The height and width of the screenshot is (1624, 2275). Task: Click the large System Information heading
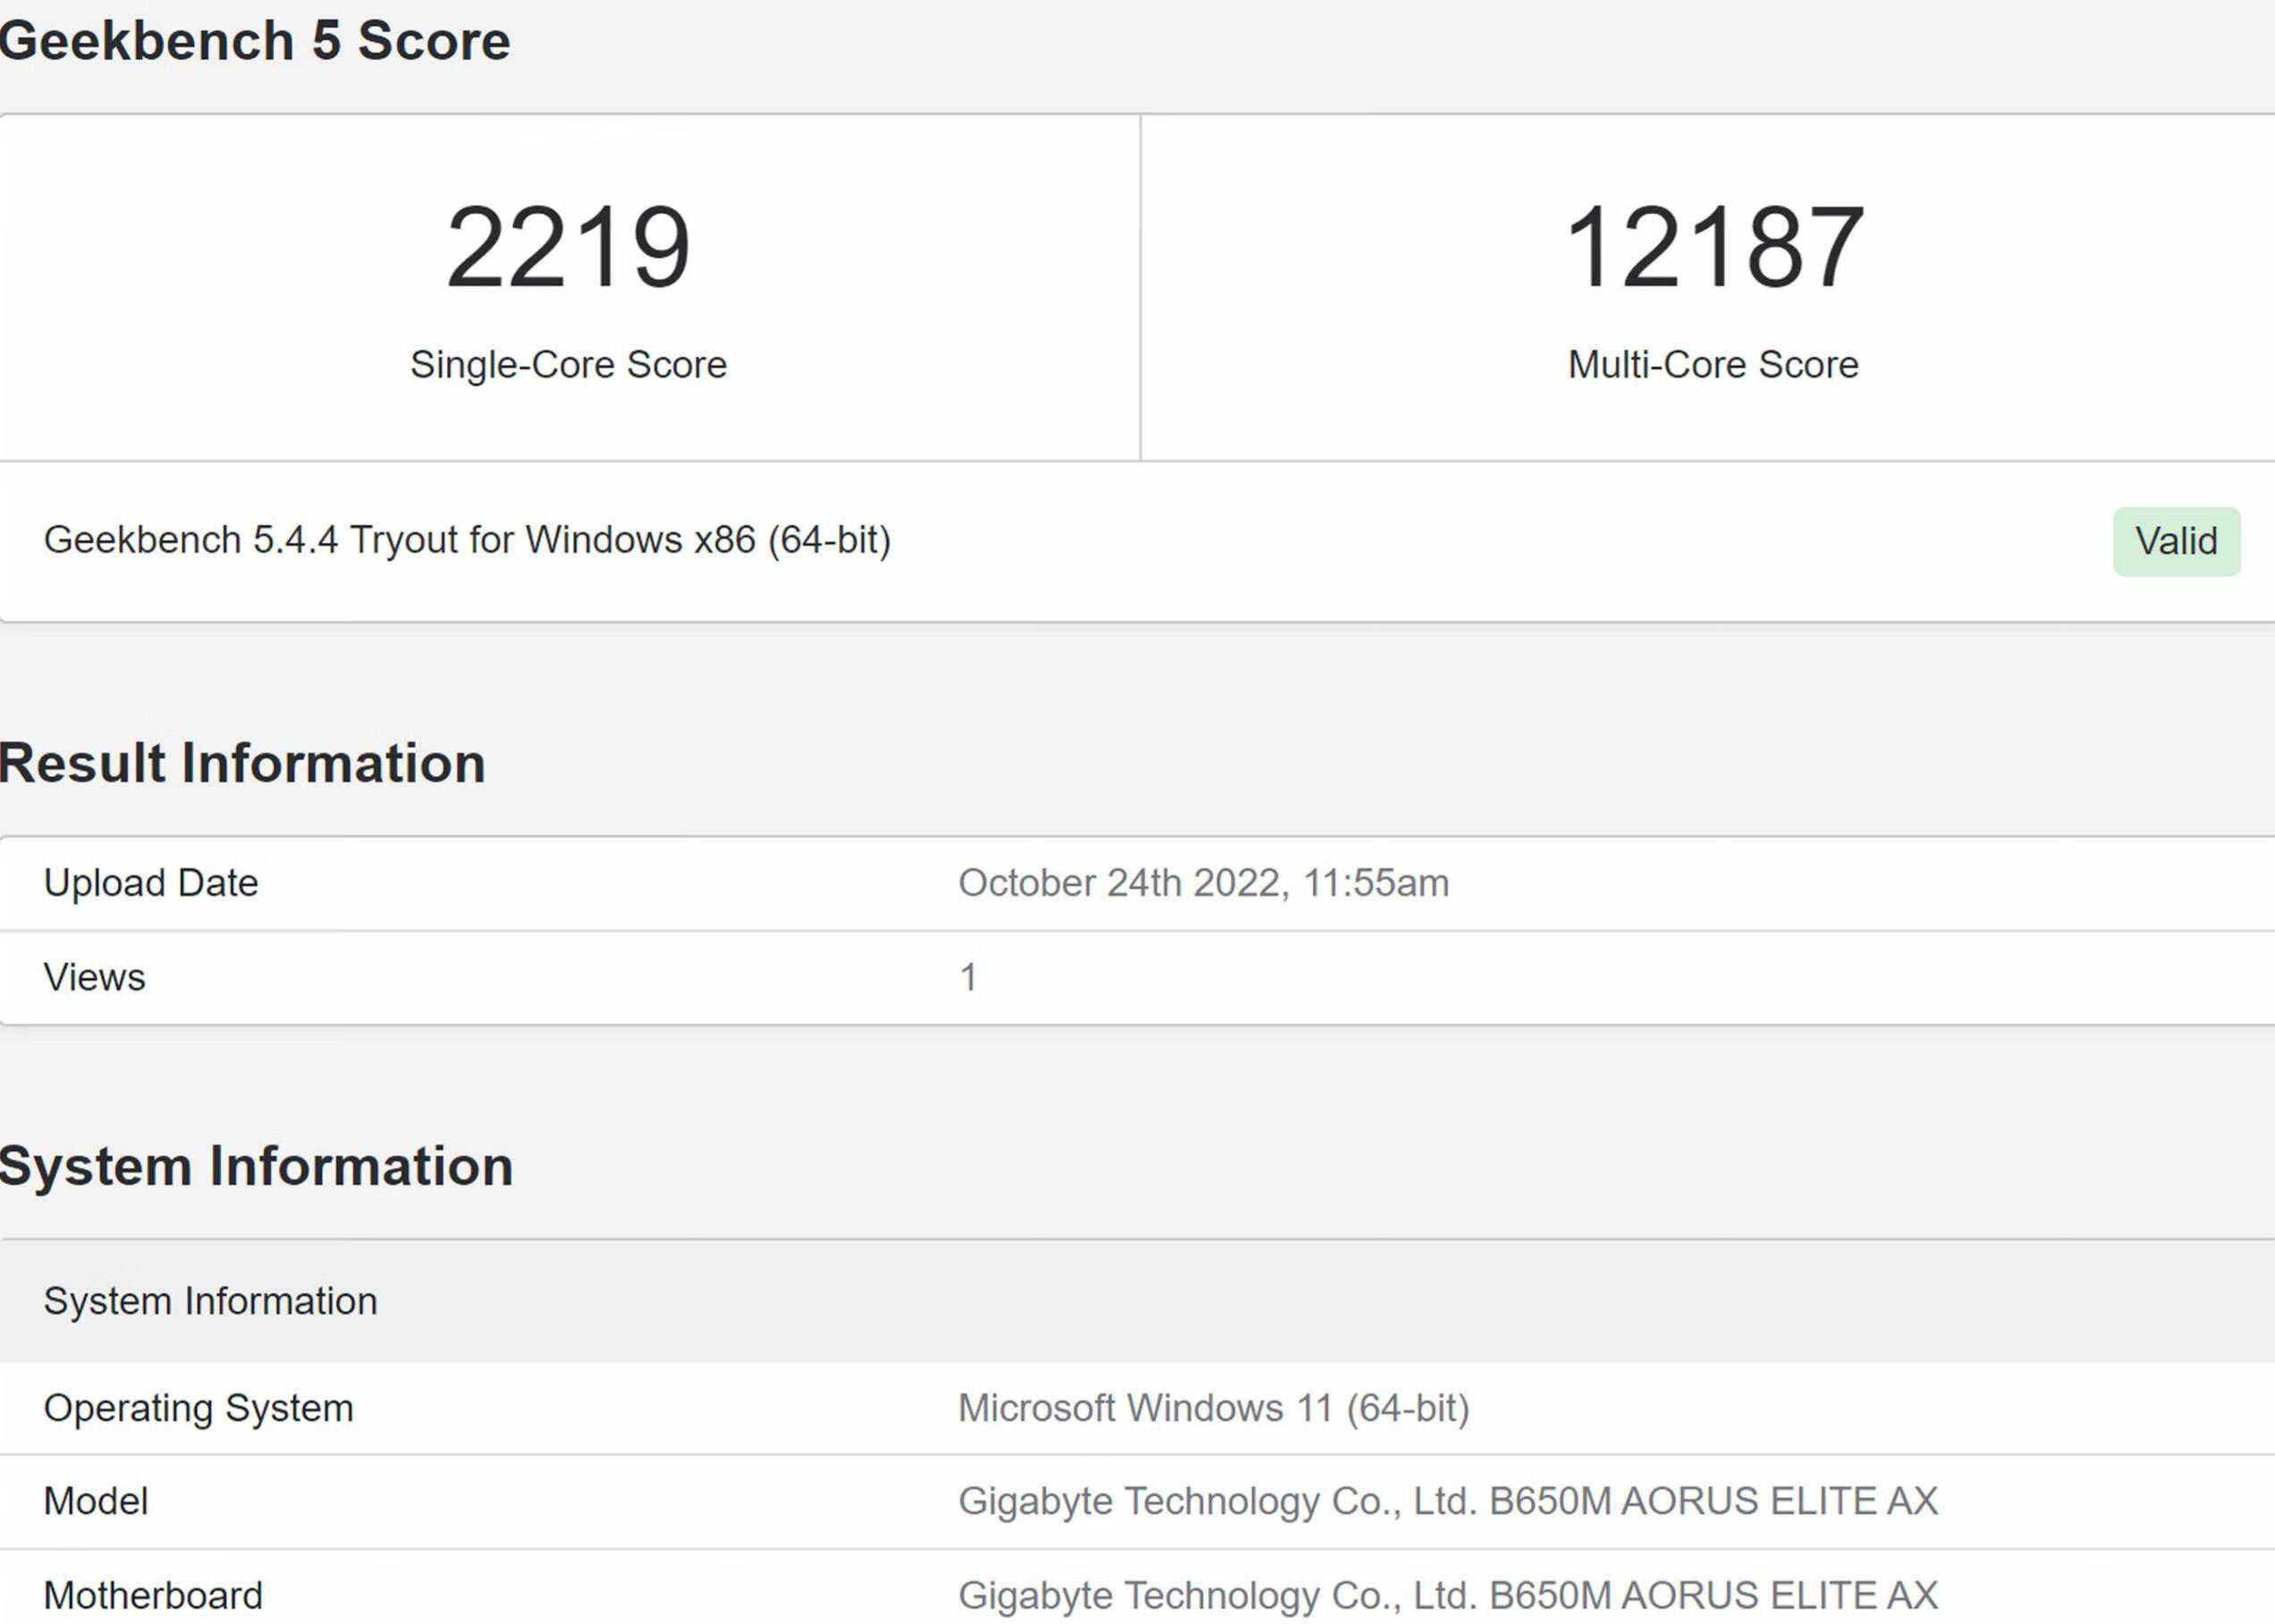(x=256, y=1166)
